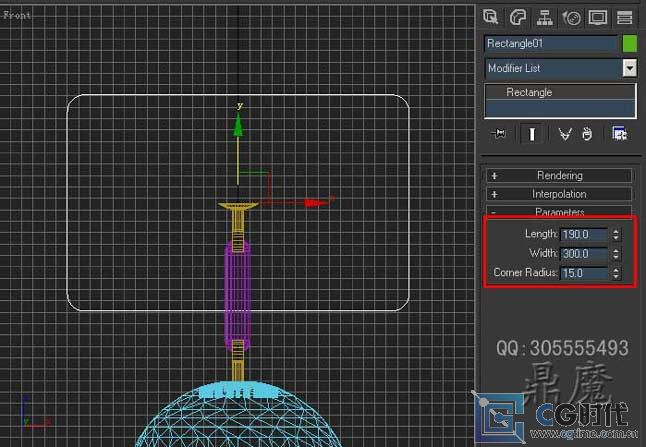The height and width of the screenshot is (447, 646).
Task: Click Remove Modifier from stack icon
Action: point(588,133)
